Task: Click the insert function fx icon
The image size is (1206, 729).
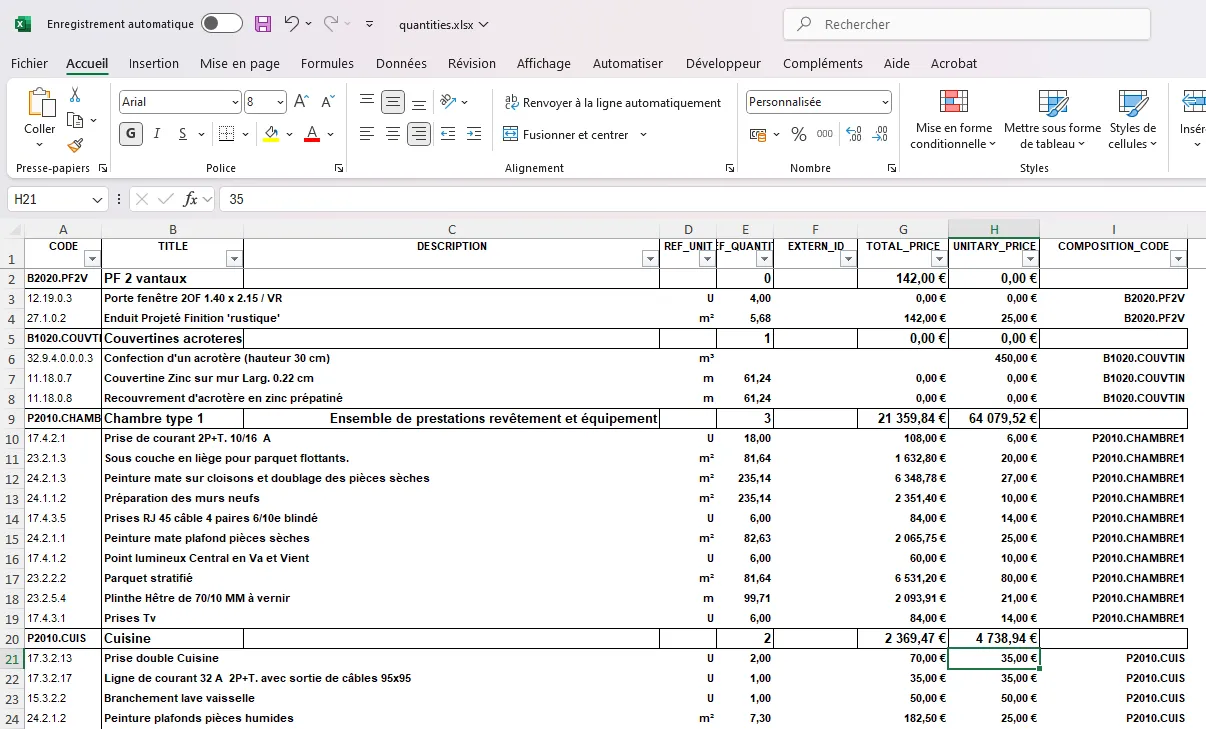Action: pos(190,199)
